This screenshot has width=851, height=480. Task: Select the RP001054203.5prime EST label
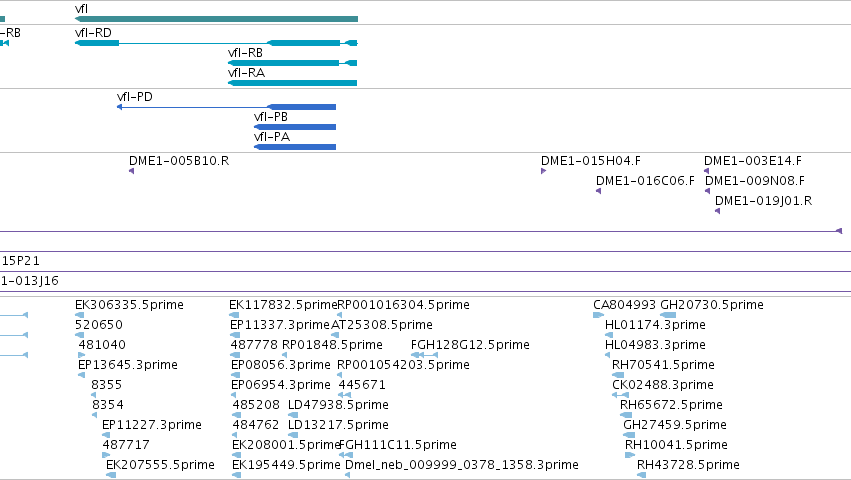click(403, 365)
